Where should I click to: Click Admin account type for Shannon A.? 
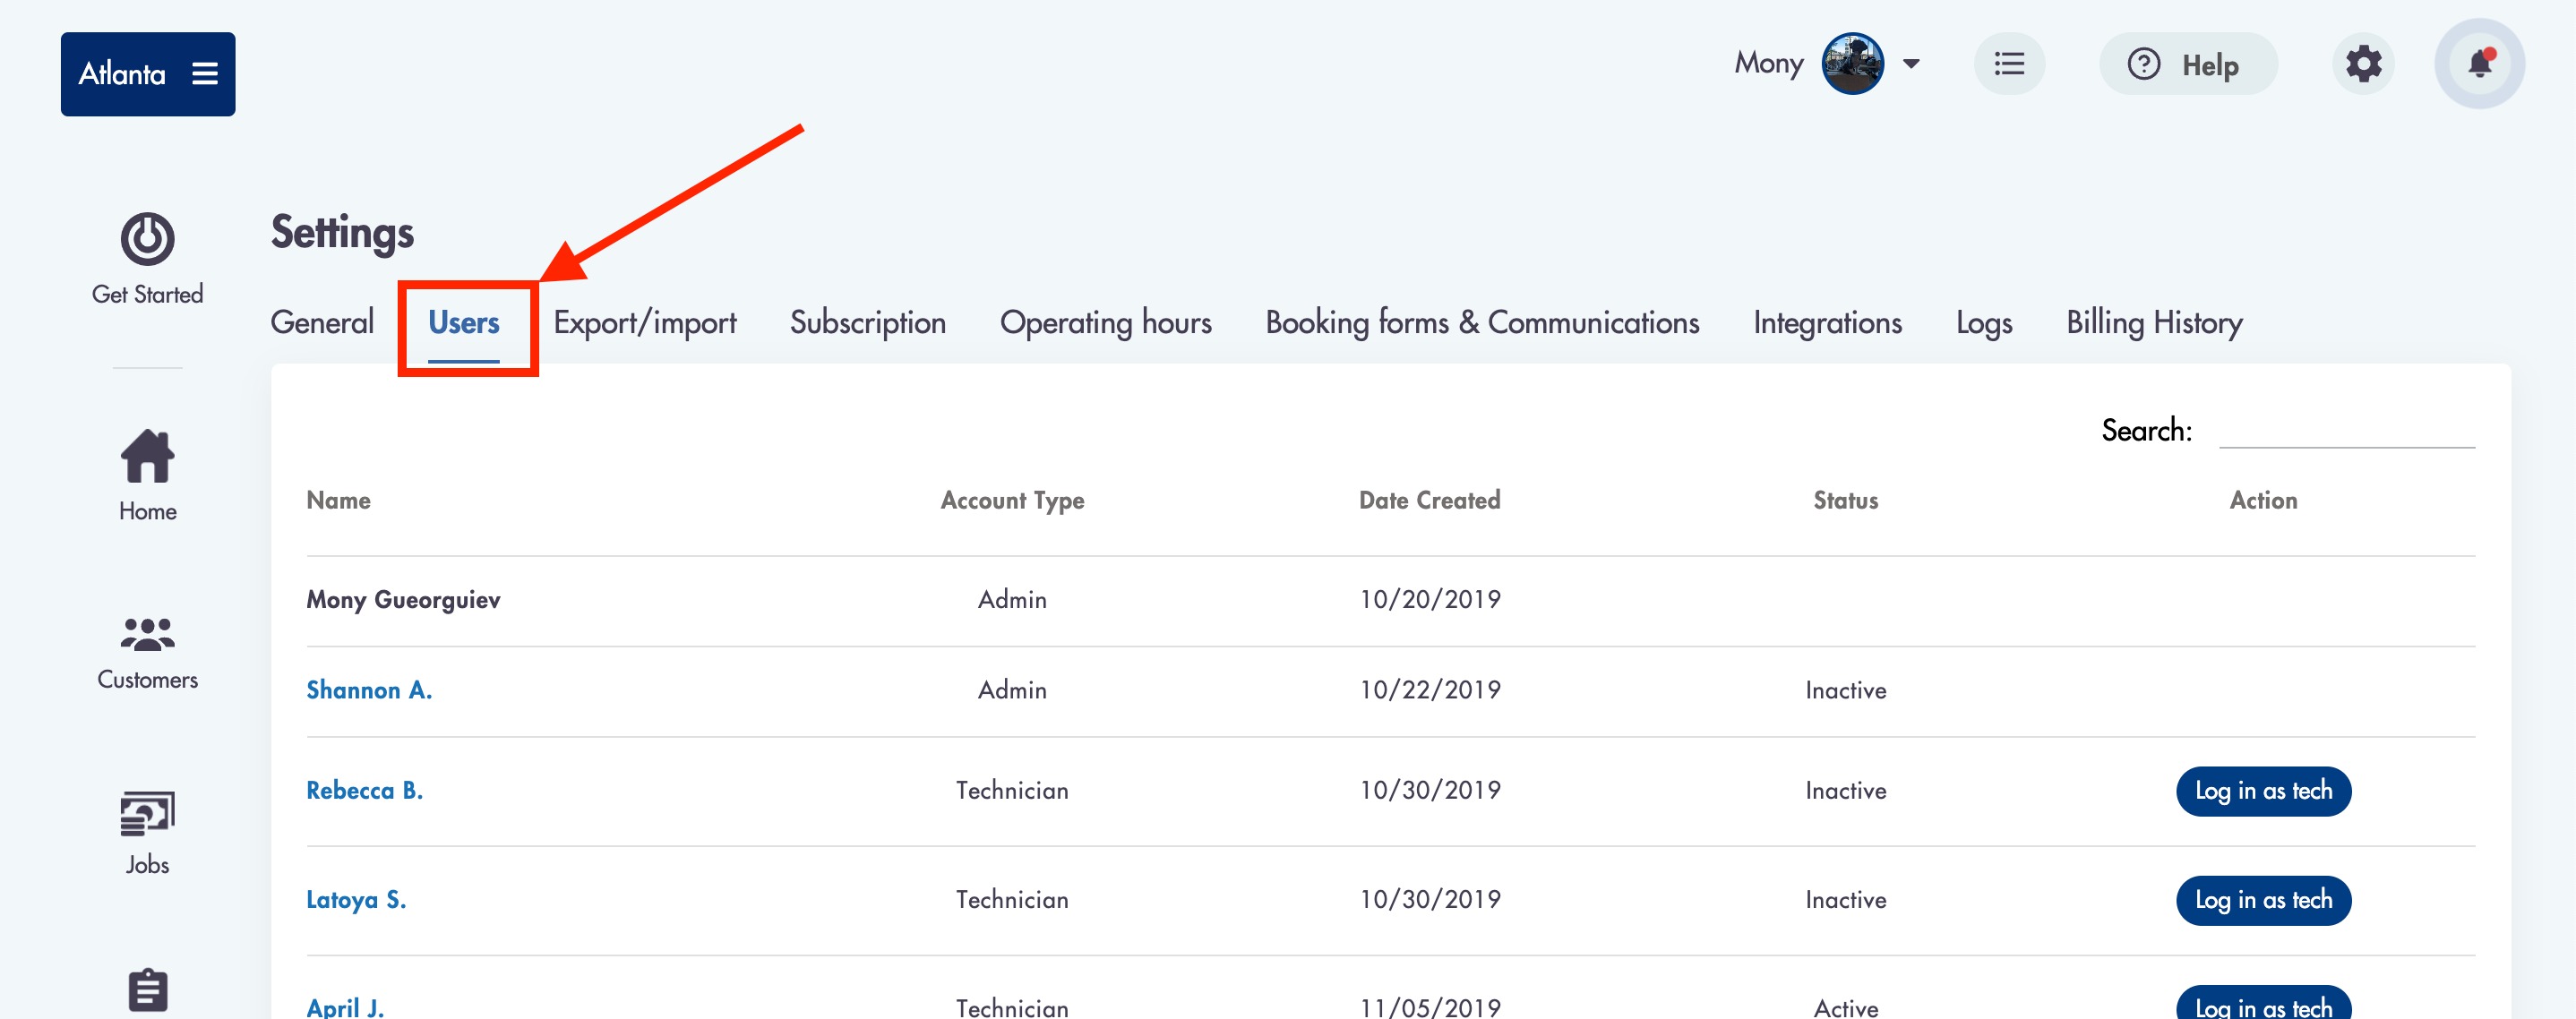click(x=1012, y=690)
